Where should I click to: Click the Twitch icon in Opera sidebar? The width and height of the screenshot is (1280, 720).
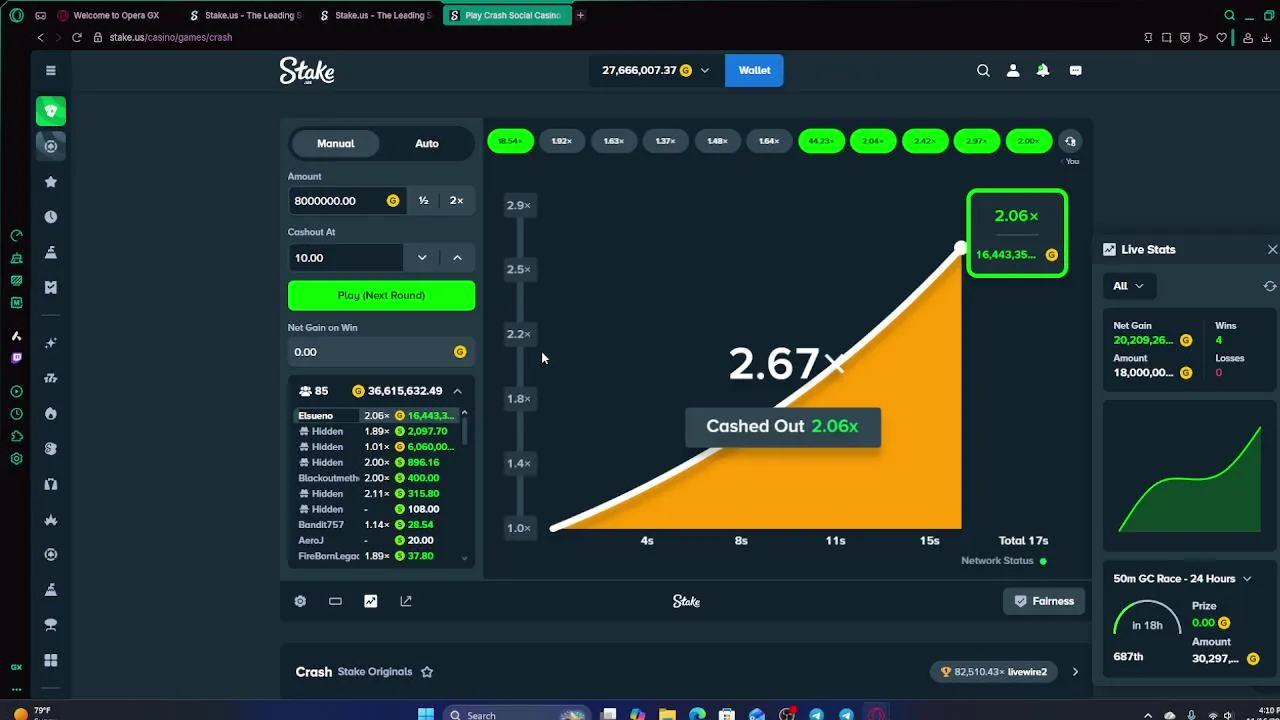pos(16,357)
